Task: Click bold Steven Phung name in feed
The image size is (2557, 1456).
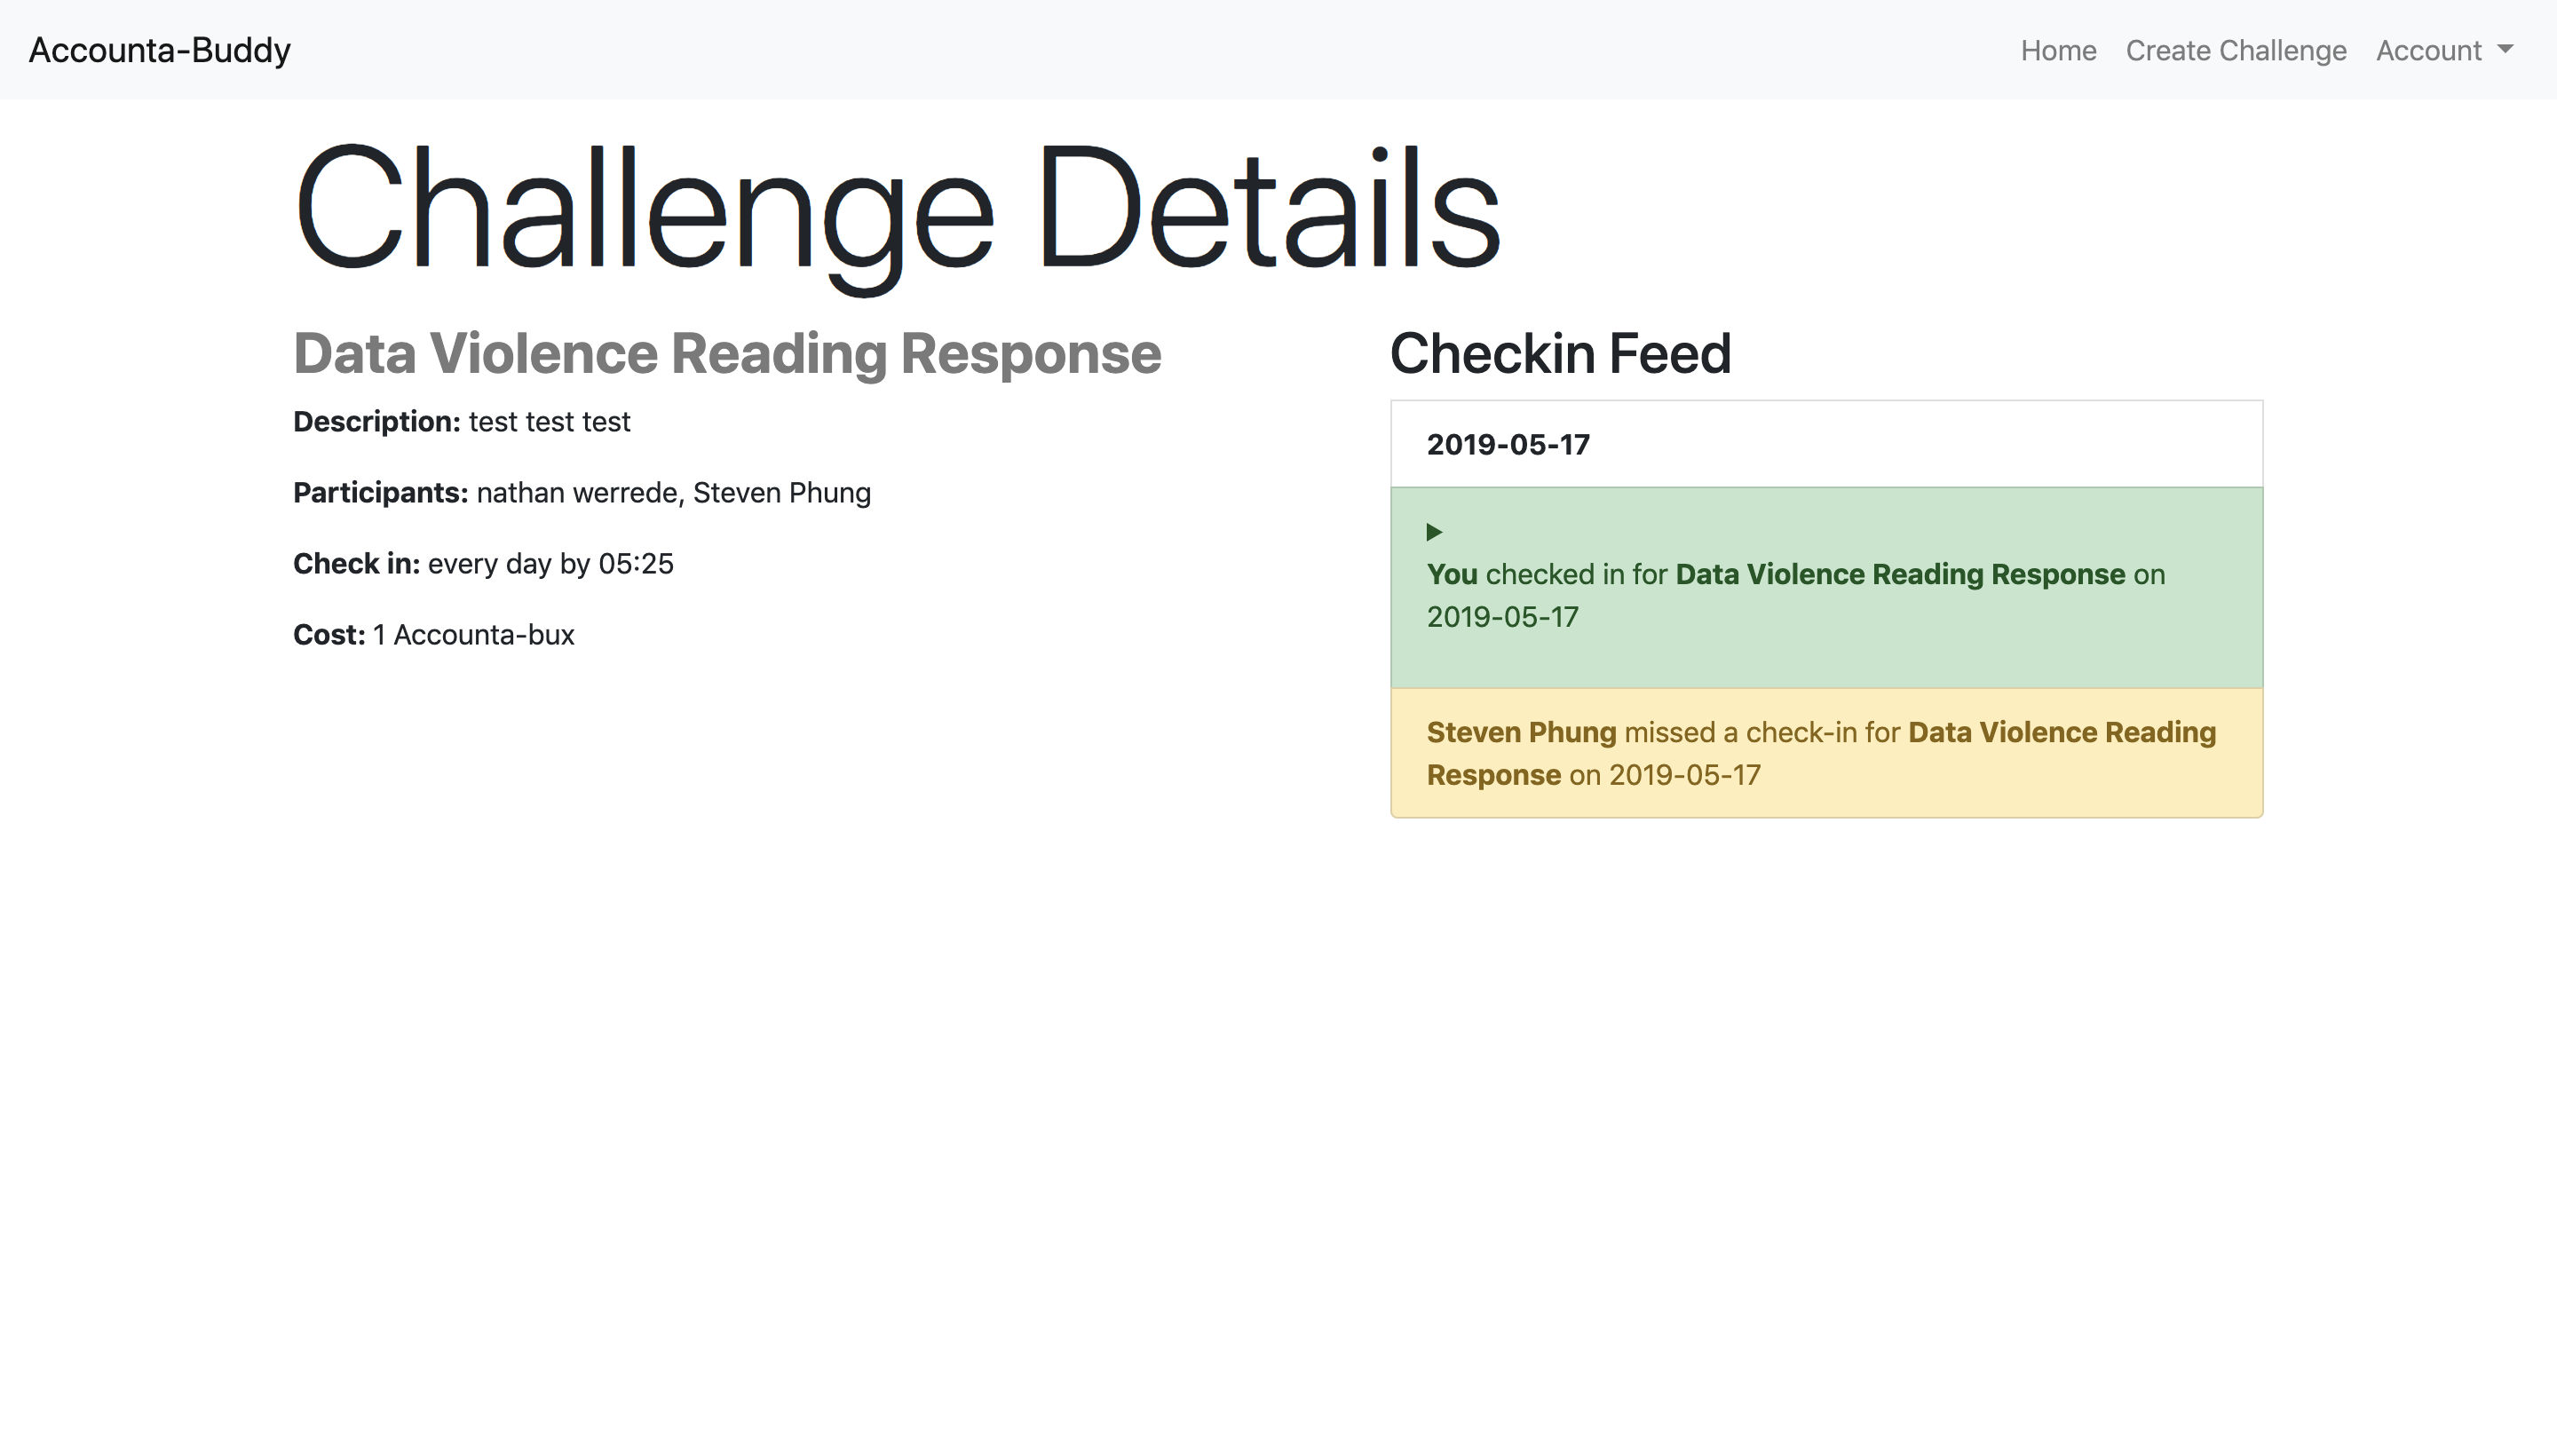Action: tap(1521, 733)
